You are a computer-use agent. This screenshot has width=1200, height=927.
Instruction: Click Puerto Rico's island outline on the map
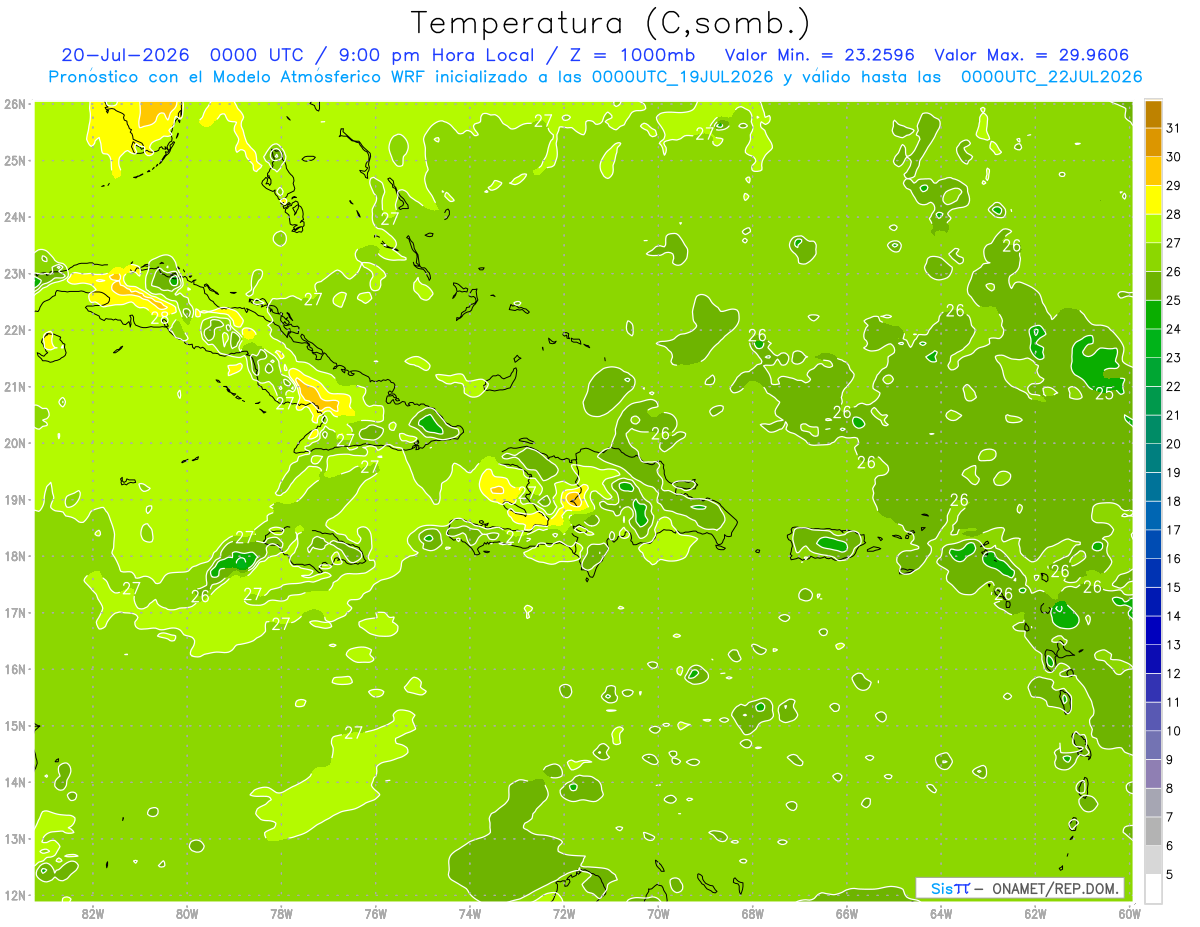[827, 542]
